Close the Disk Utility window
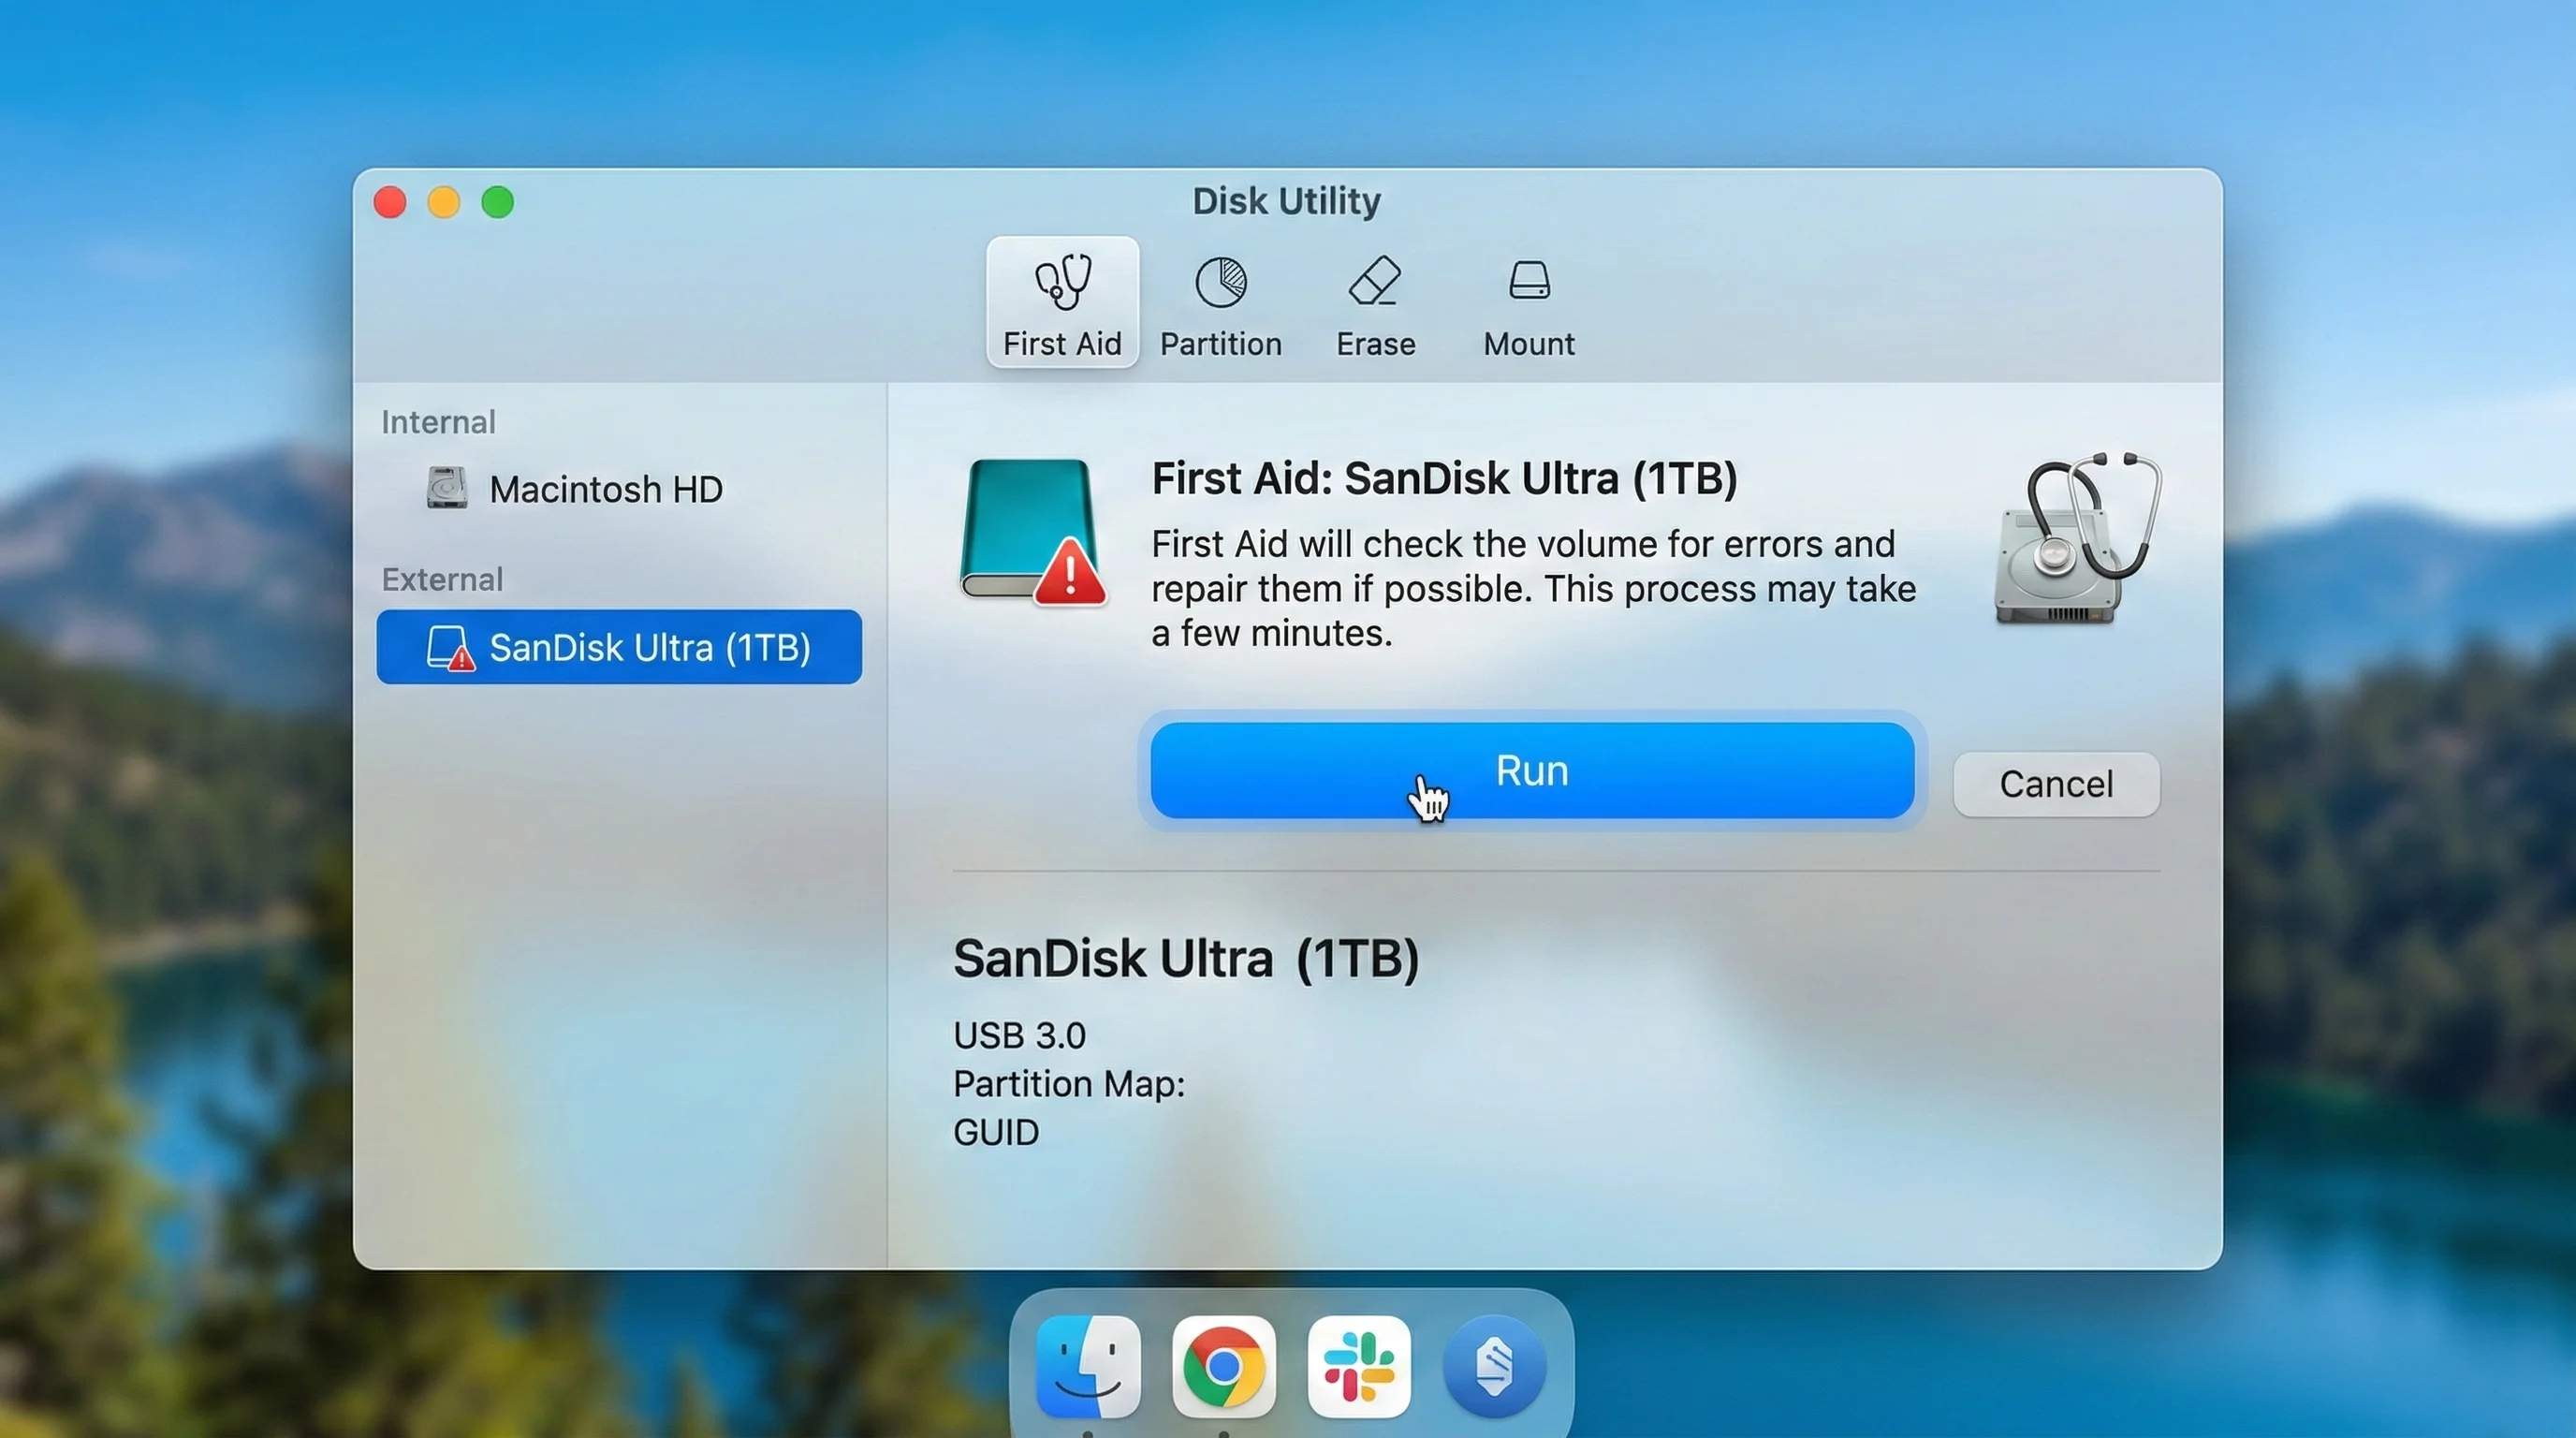 click(390, 202)
